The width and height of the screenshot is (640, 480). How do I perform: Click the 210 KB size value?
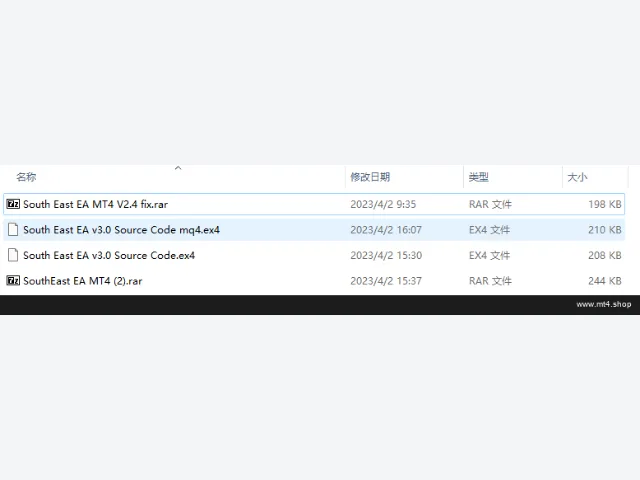(605, 230)
